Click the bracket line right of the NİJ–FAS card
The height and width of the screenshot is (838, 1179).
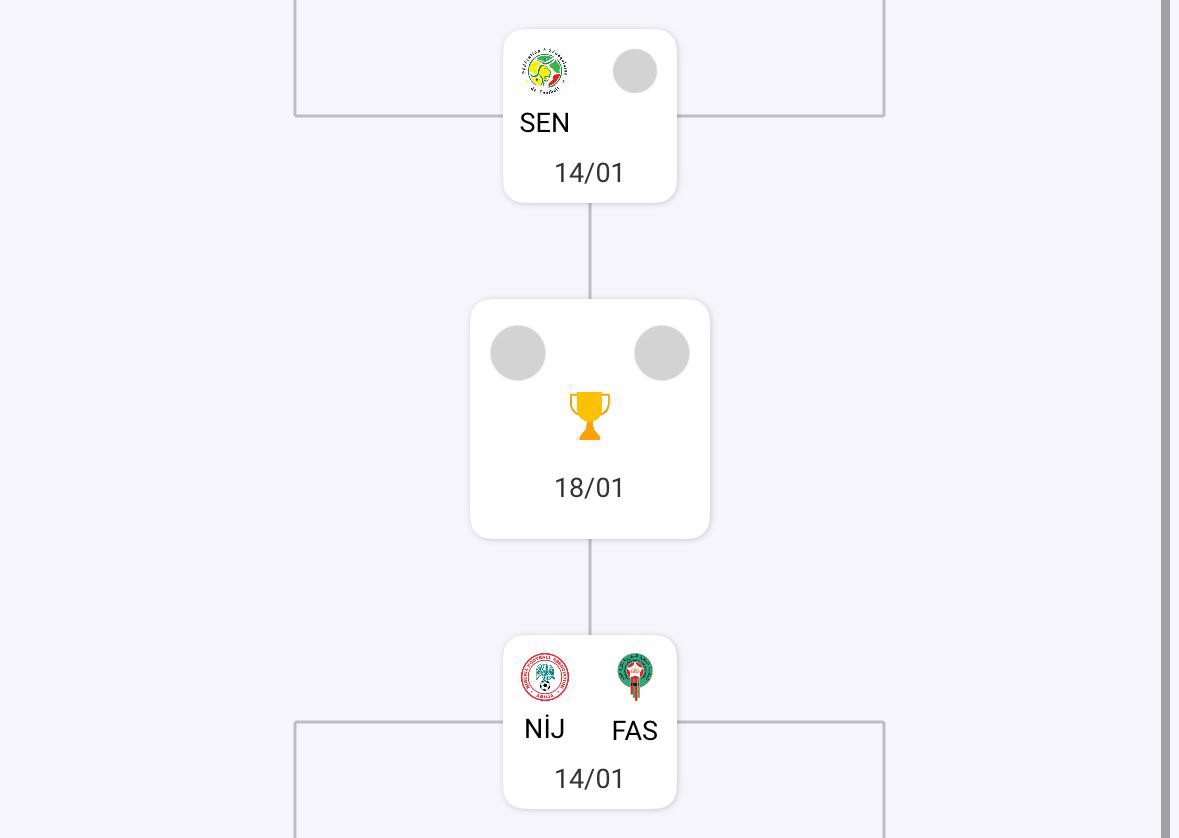(780, 722)
